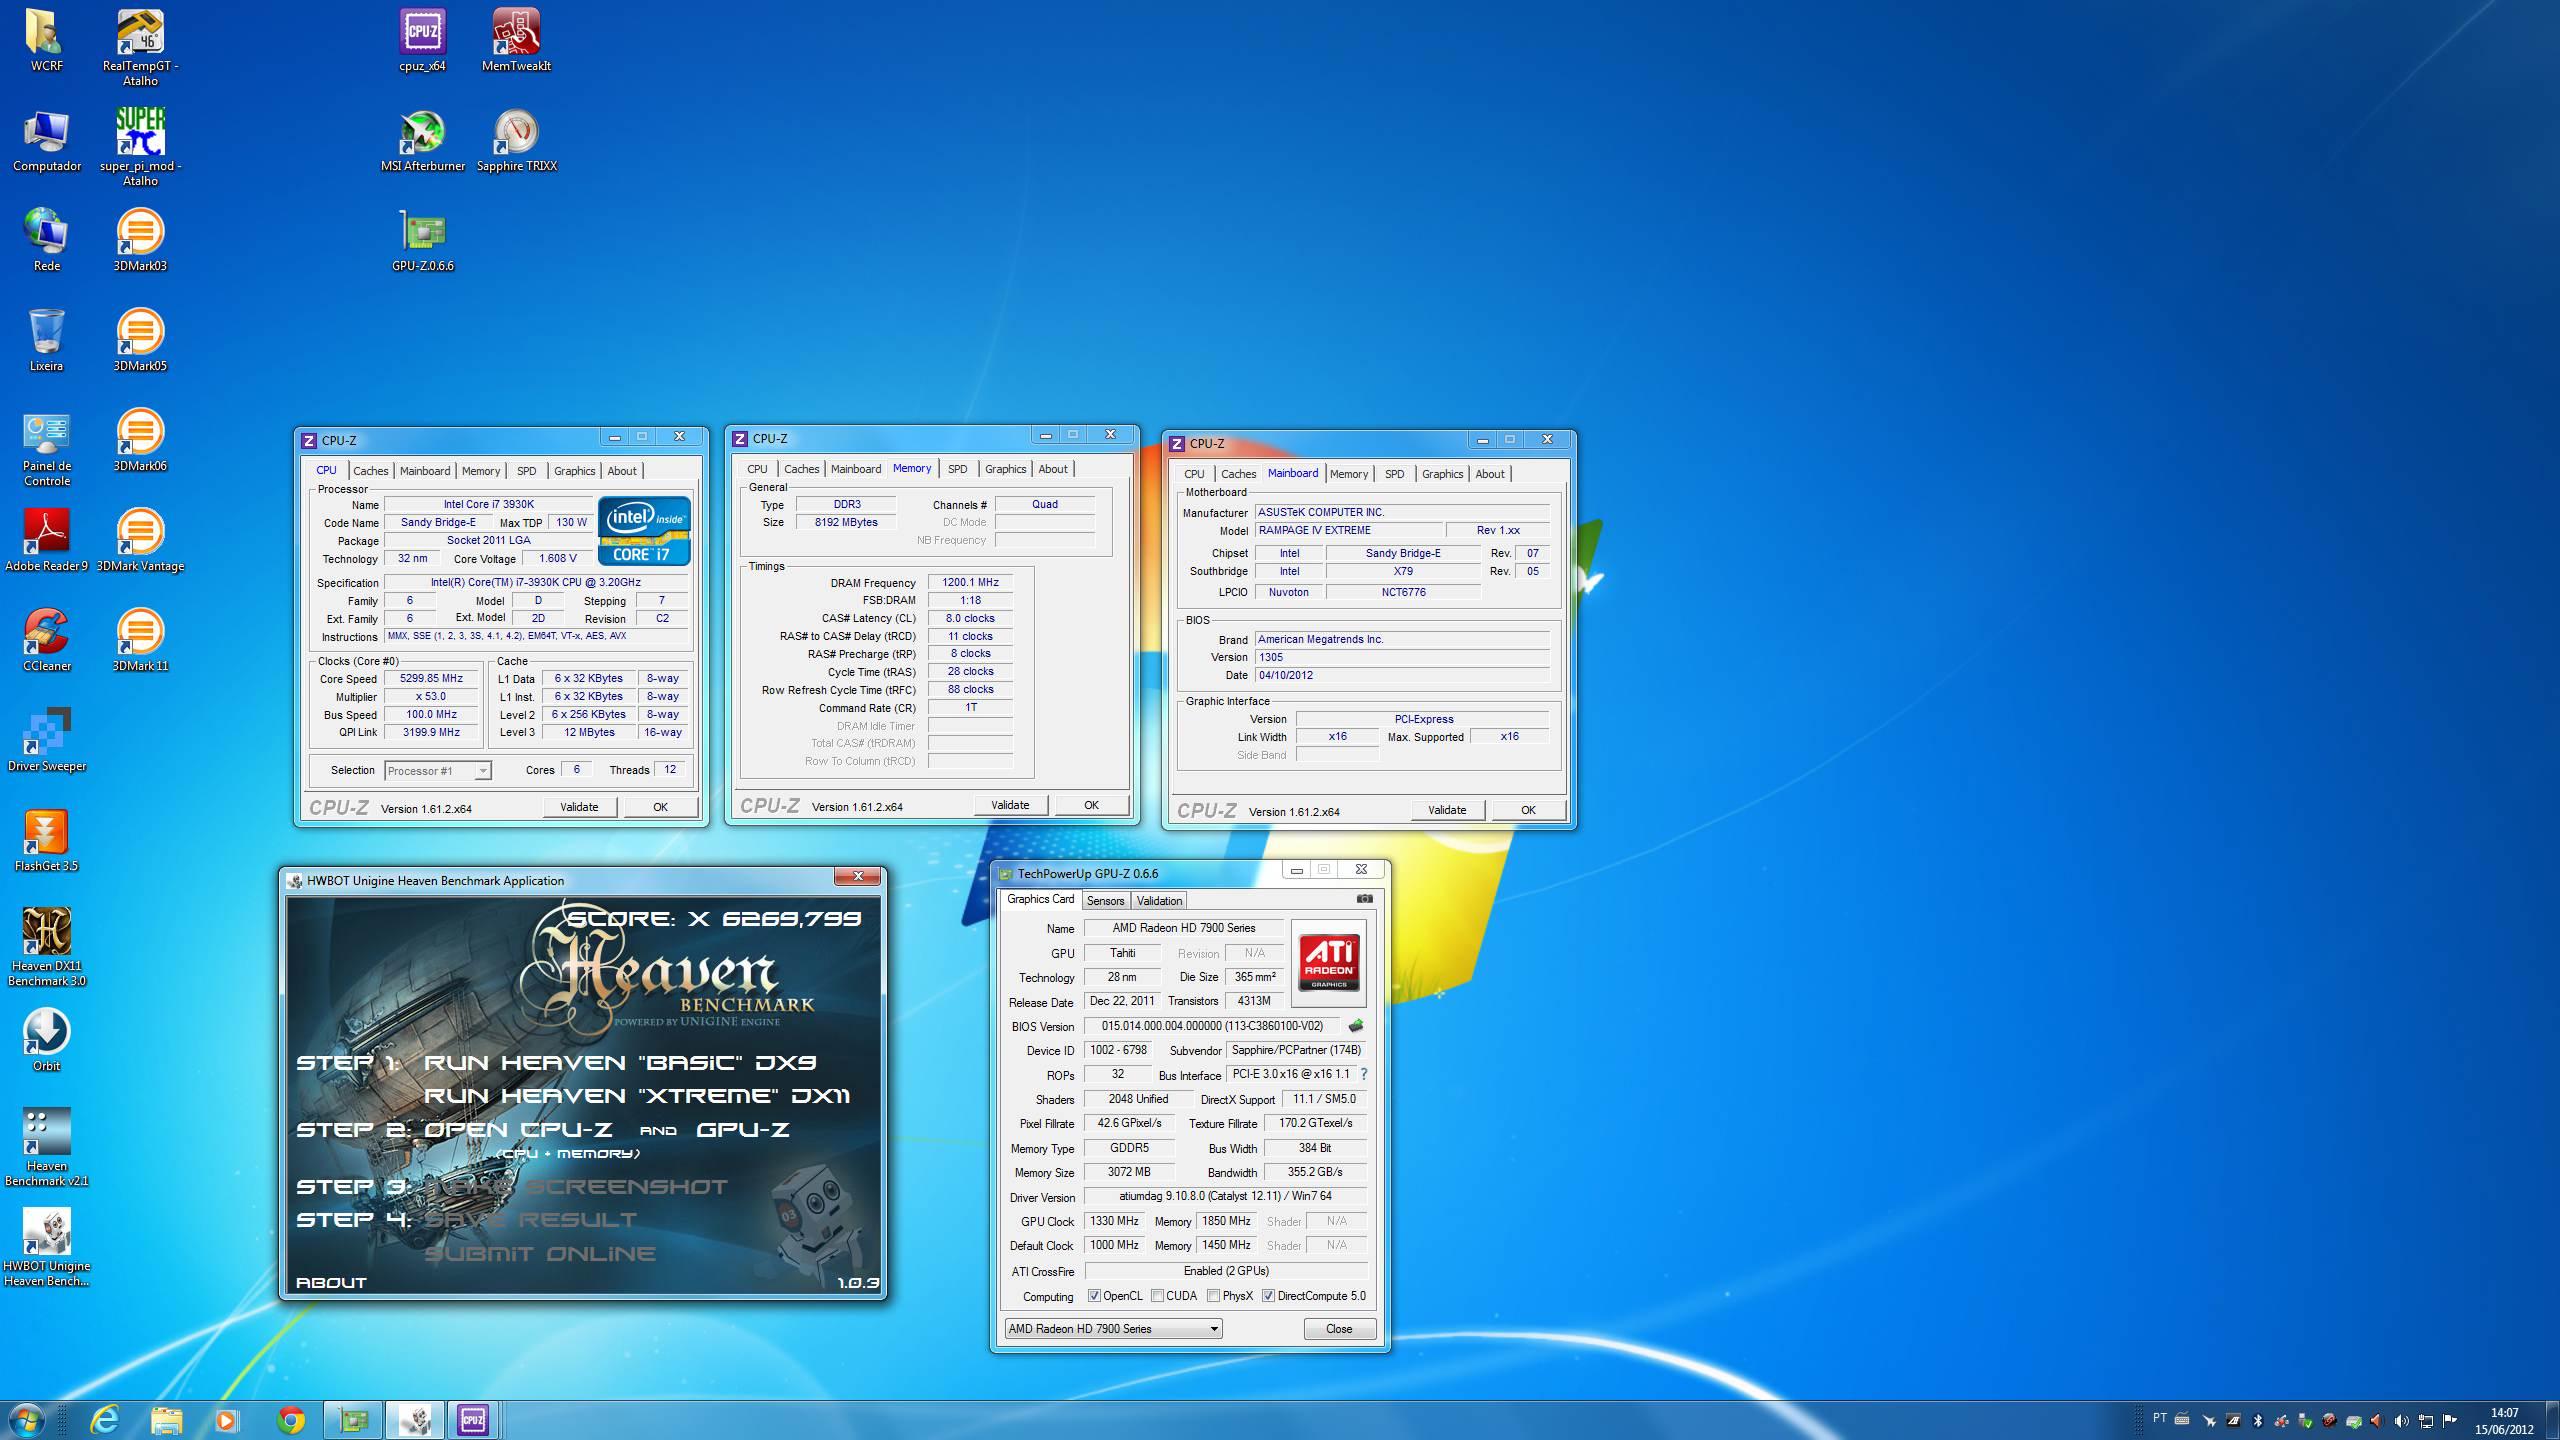2560x1440 pixels.
Task: Click the Core Speed 5299.85 MHz value
Action: (431, 679)
